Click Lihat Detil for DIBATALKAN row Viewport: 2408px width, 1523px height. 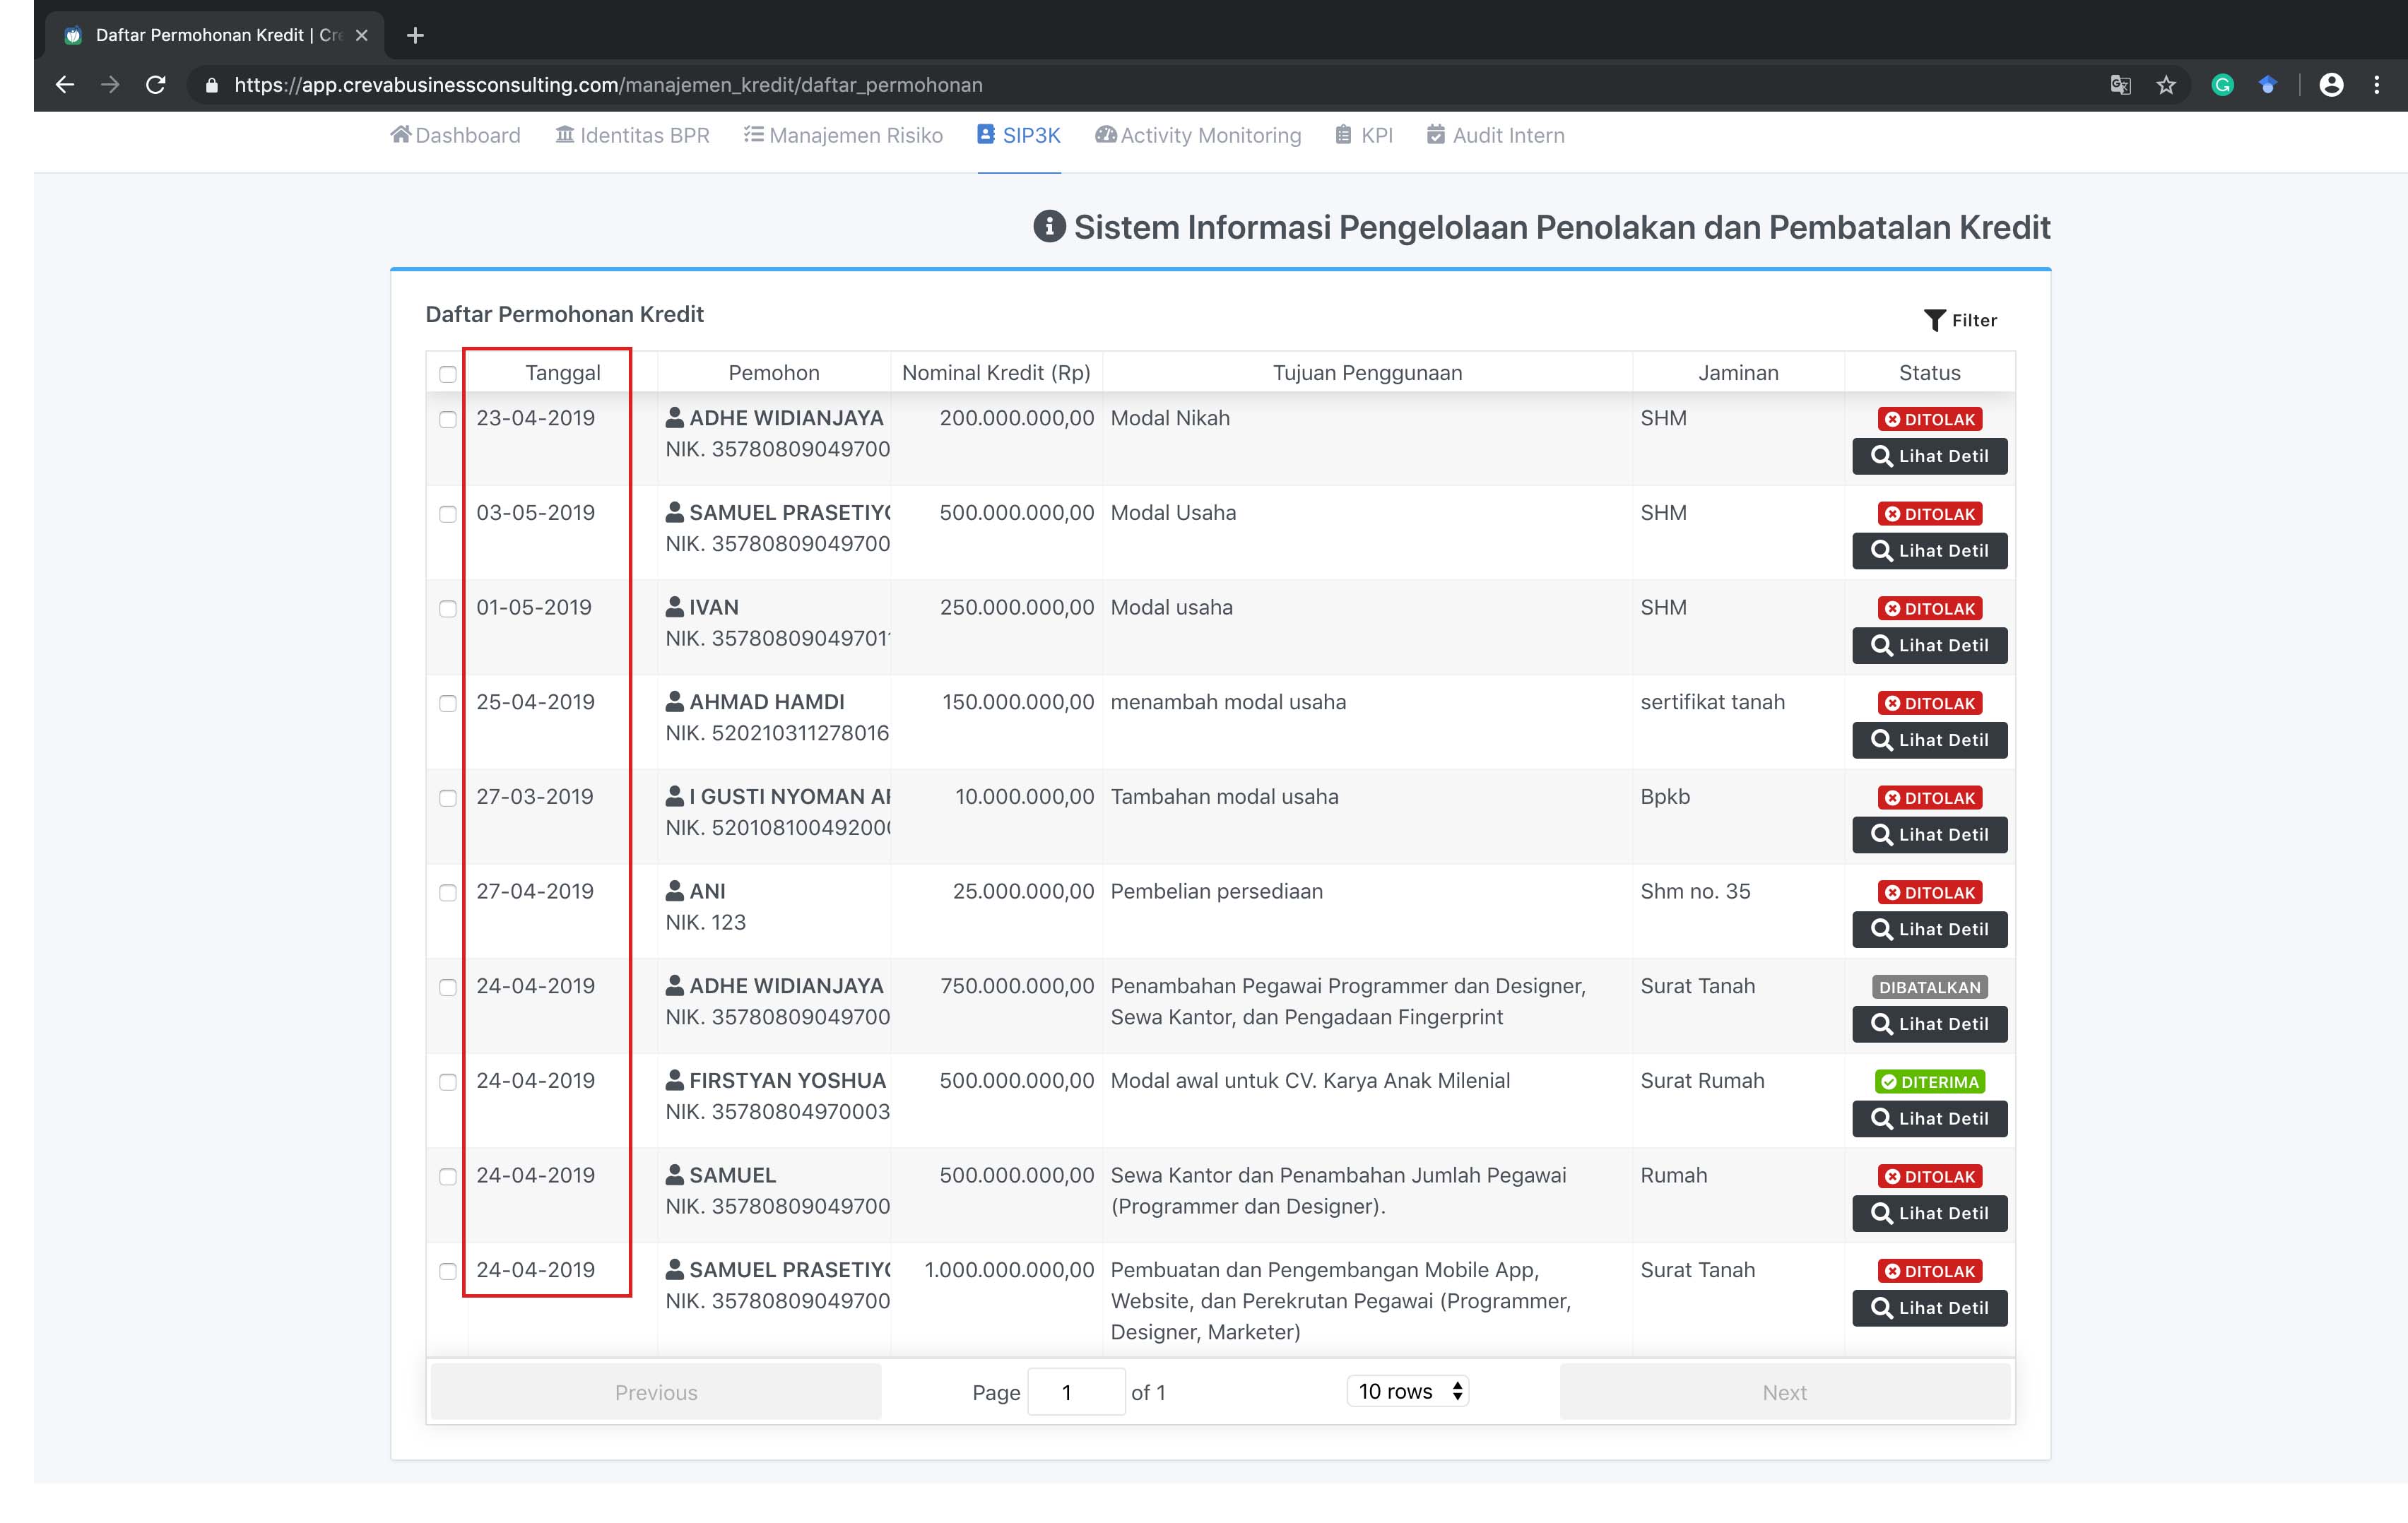(x=1929, y=1024)
